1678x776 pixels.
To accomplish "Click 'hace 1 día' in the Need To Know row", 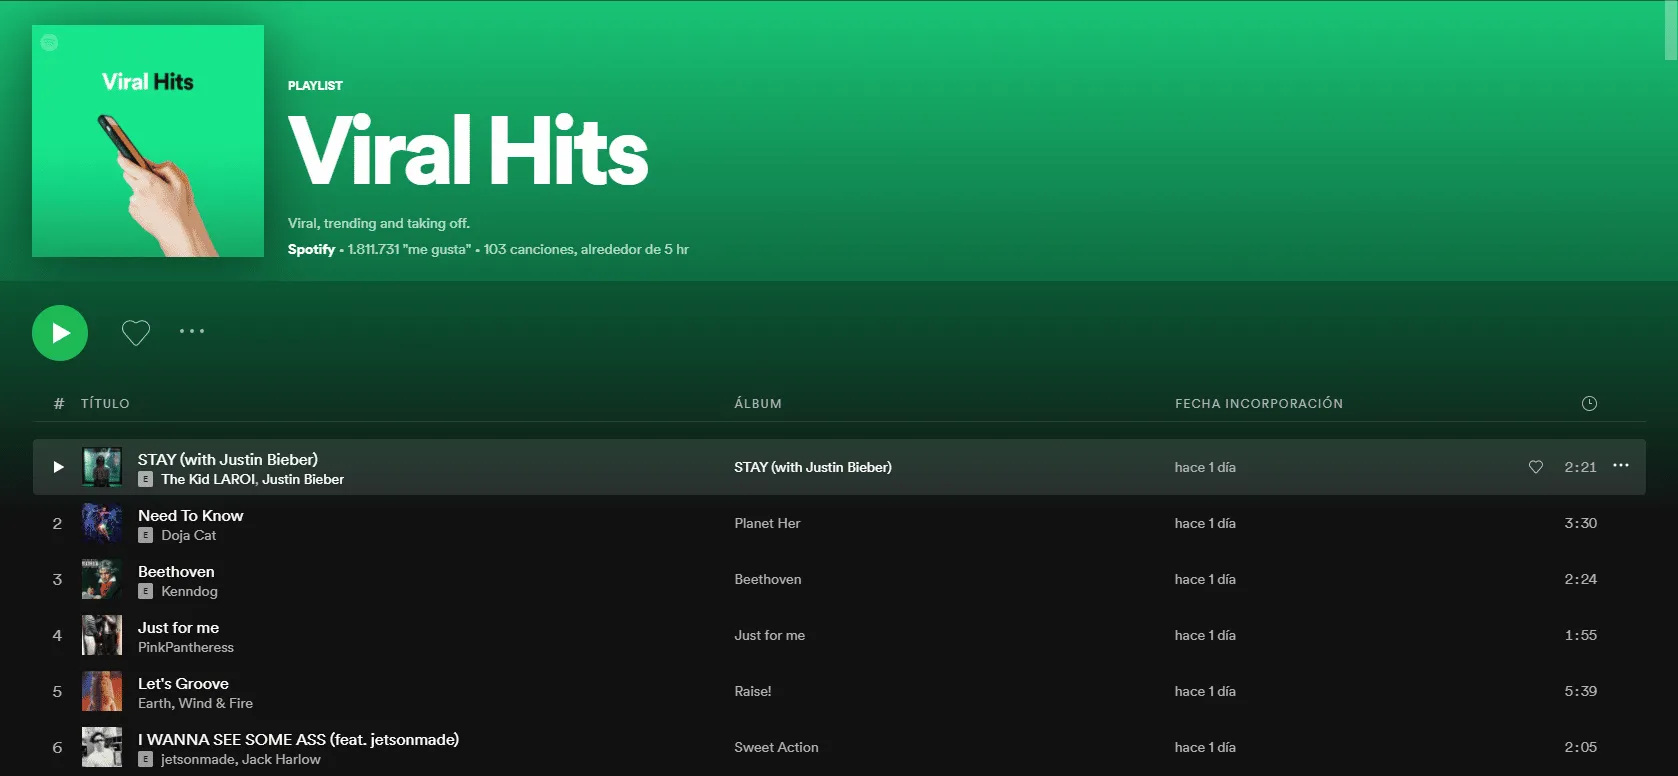I will [1205, 523].
